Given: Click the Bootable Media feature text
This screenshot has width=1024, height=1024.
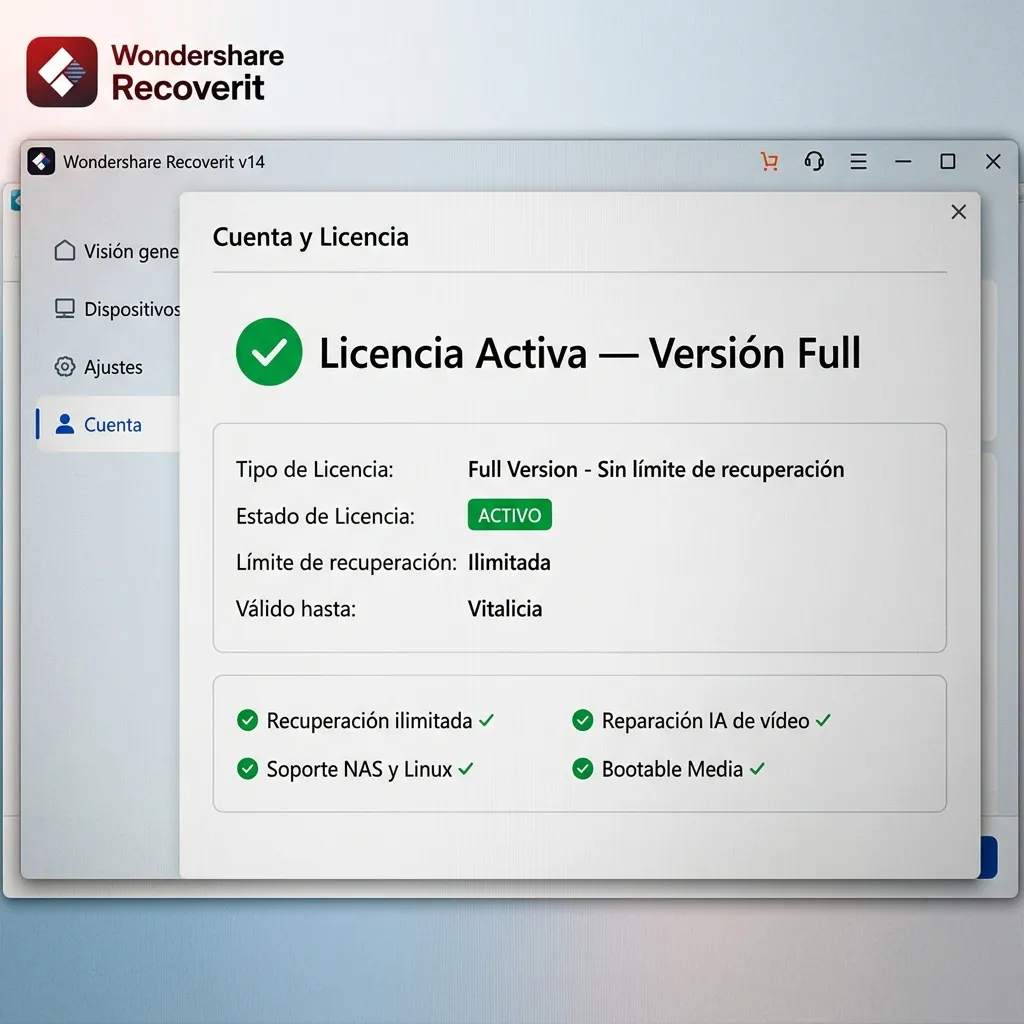Looking at the screenshot, I should [x=672, y=769].
